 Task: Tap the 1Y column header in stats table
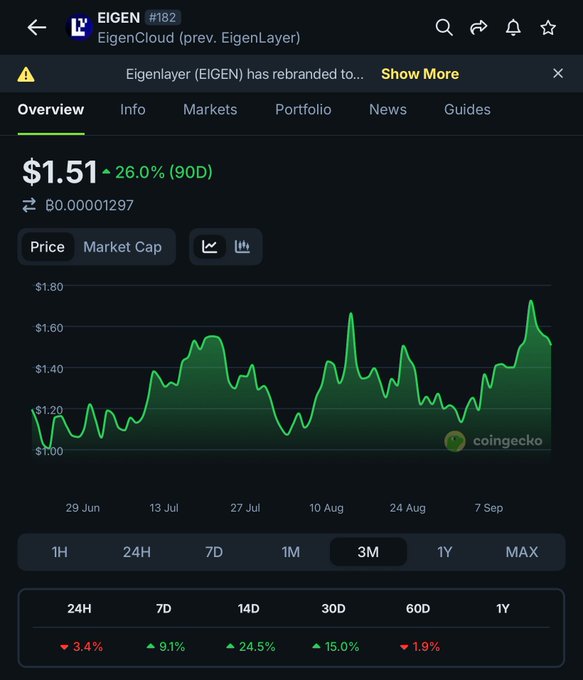(x=503, y=609)
